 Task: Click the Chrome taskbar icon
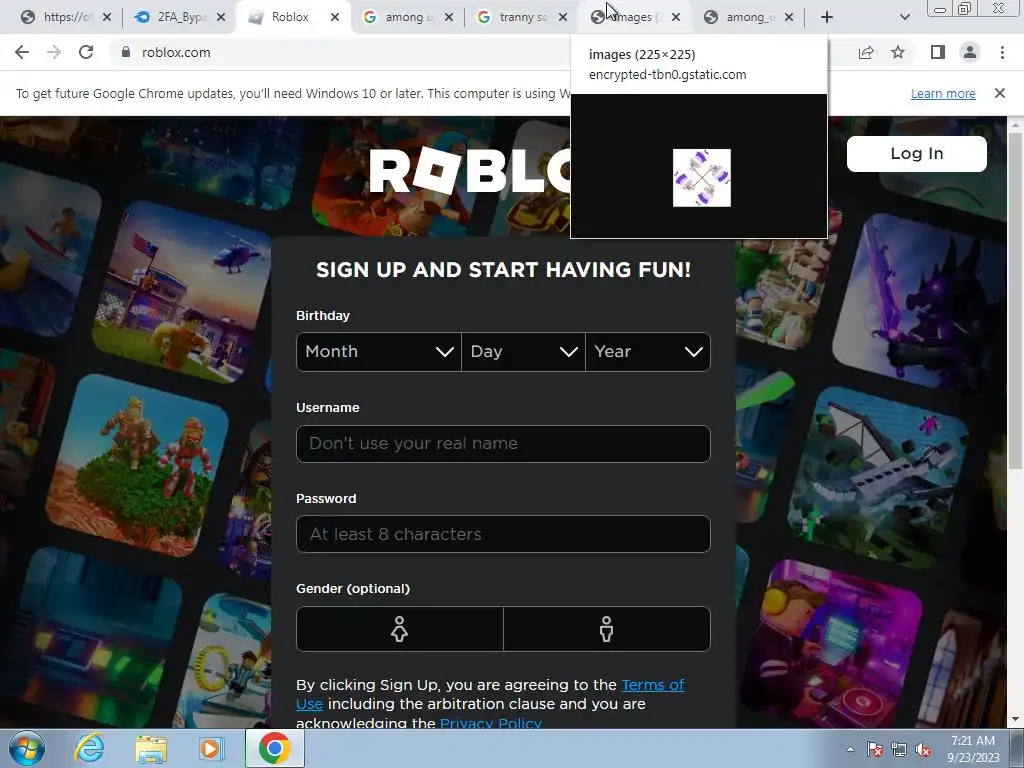coord(274,748)
